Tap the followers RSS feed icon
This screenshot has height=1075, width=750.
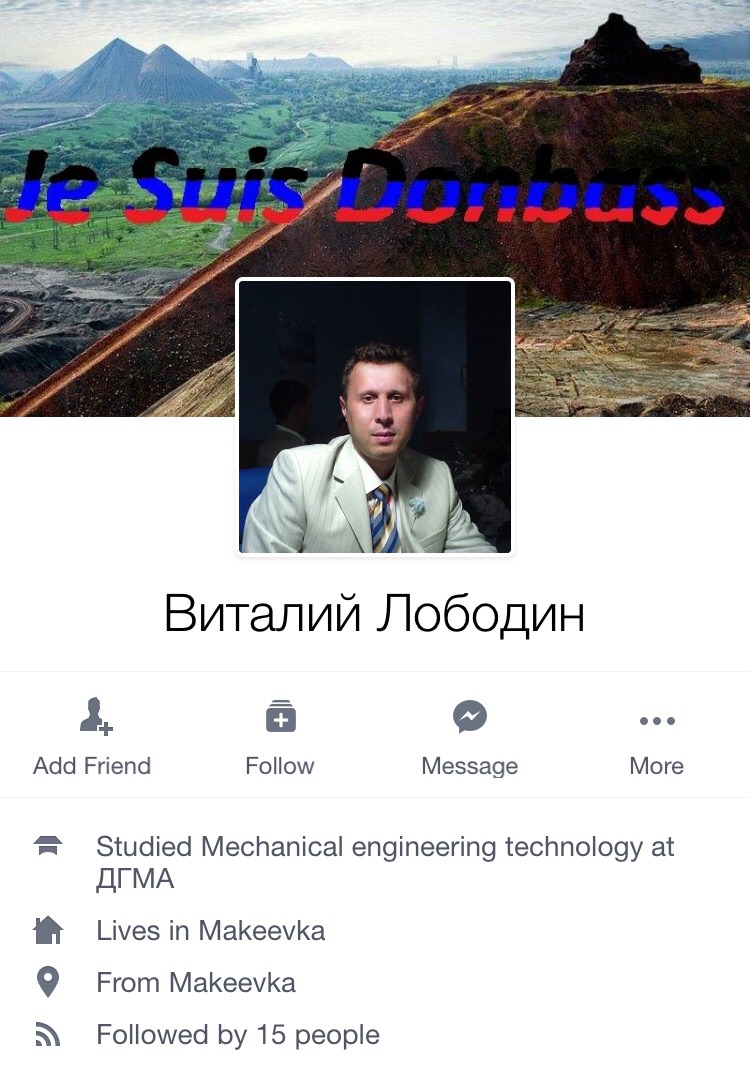click(48, 1035)
